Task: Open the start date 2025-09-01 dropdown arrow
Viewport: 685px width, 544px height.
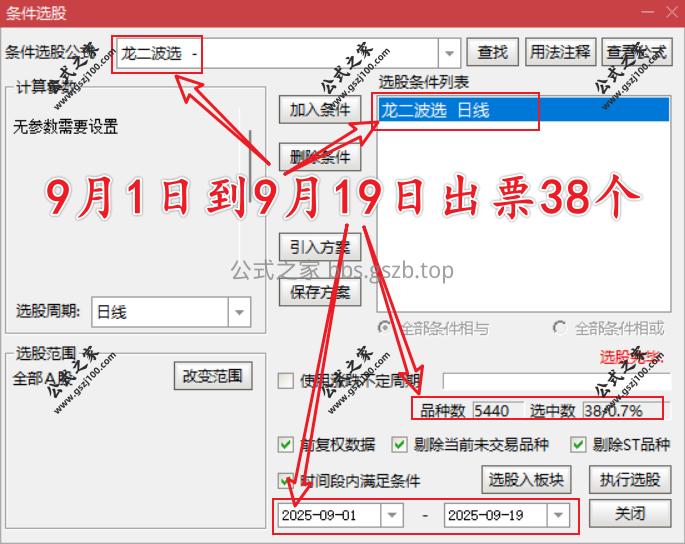Action: 392,515
